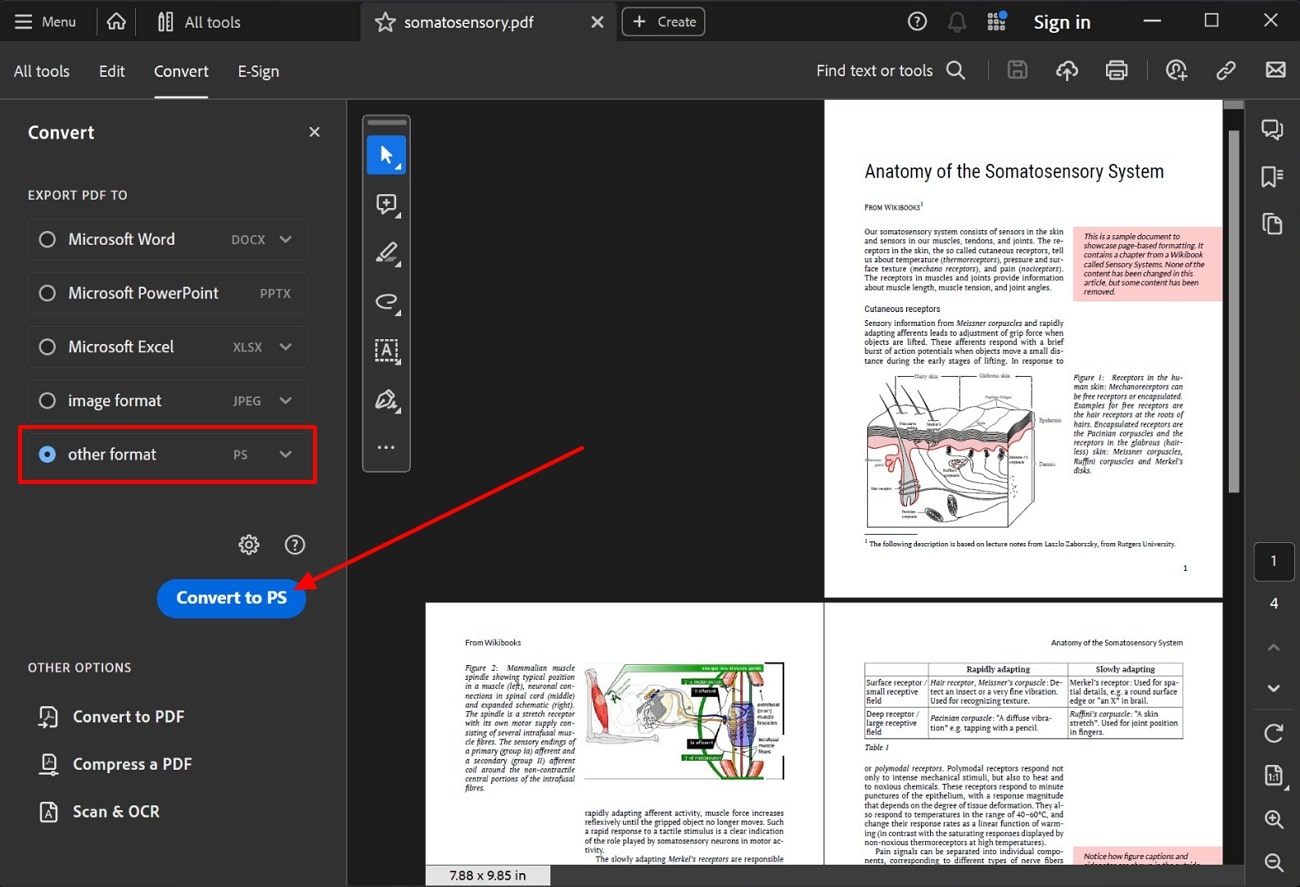Close the somatosensory.pdf tab
The height and width of the screenshot is (887, 1300).
[597, 22]
